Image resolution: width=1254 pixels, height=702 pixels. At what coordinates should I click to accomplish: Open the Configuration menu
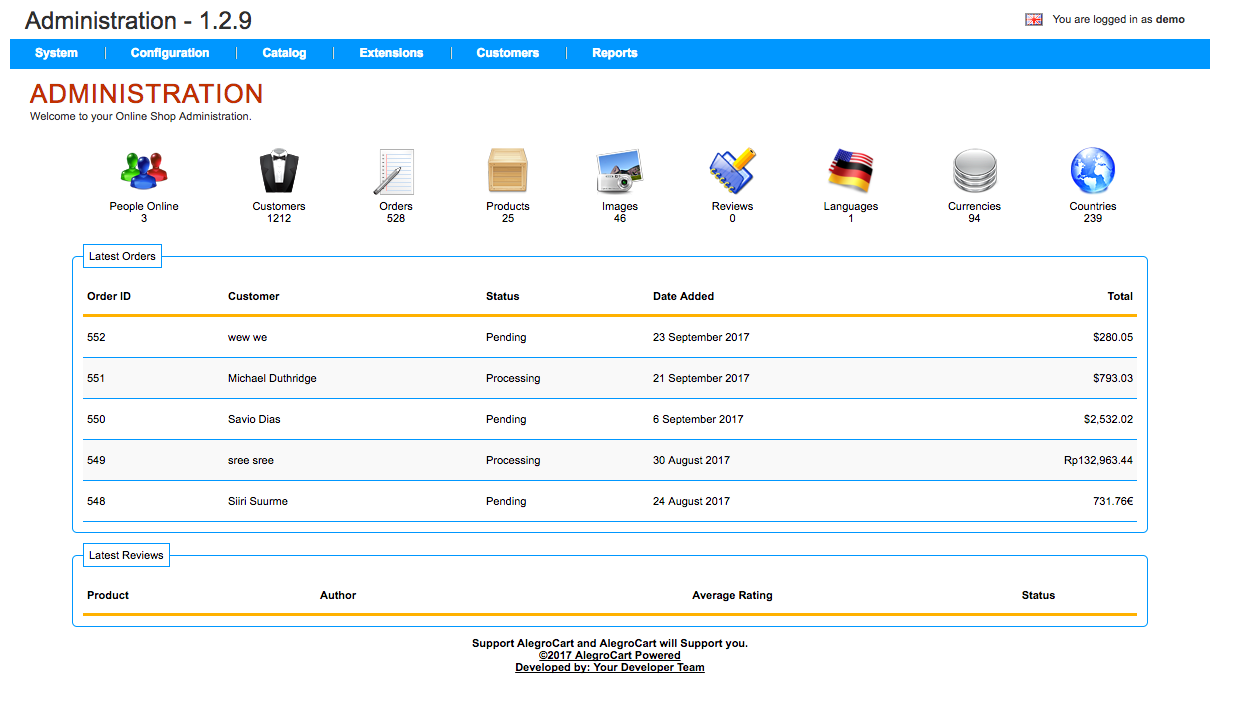point(170,53)
